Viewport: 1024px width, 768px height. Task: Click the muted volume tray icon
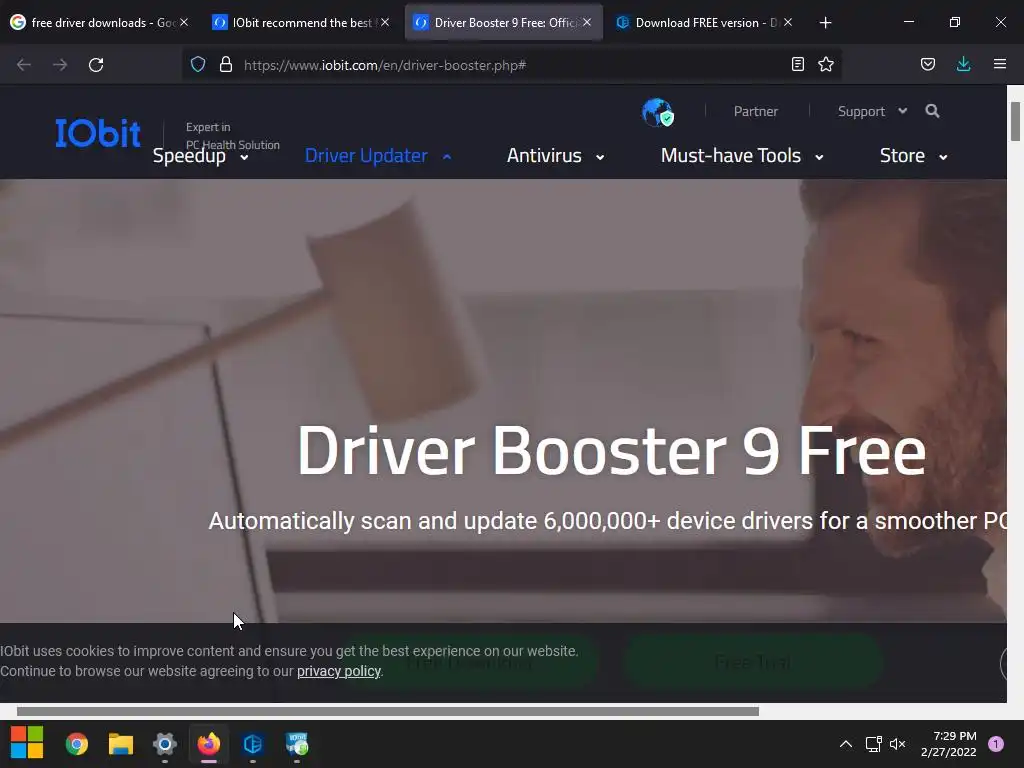897,744
